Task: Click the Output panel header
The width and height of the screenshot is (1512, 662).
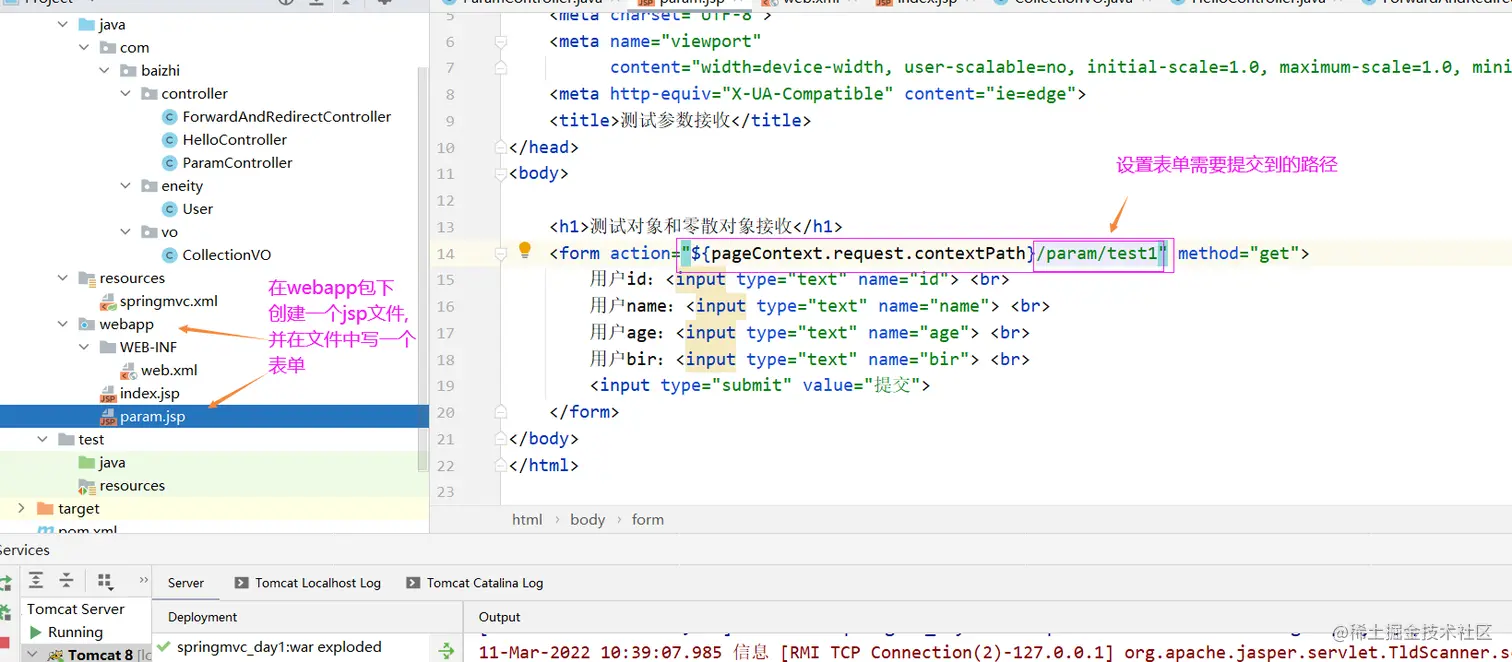Action: tap(500, 617)
